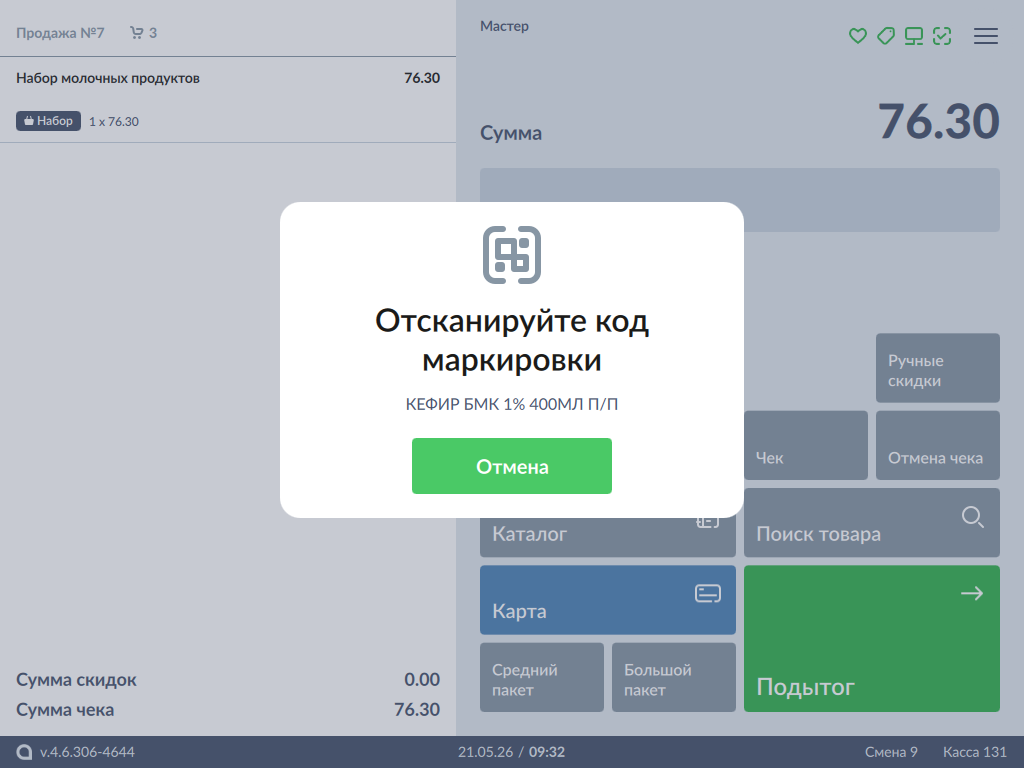Click the Мастер user label

pyautogui.click(x=504, y=26)
